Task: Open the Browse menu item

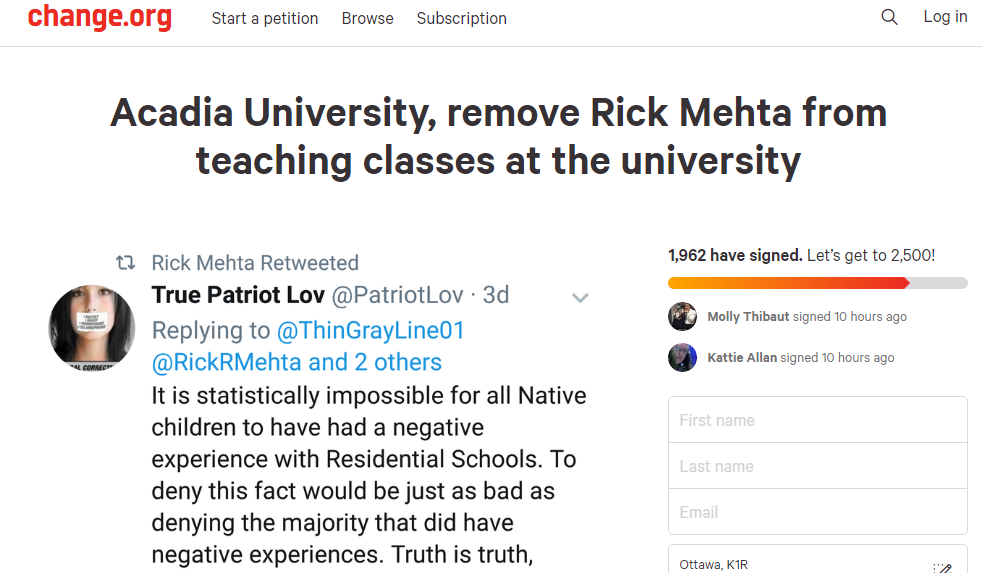Action: pyautogui.click(x=367, y=18)
